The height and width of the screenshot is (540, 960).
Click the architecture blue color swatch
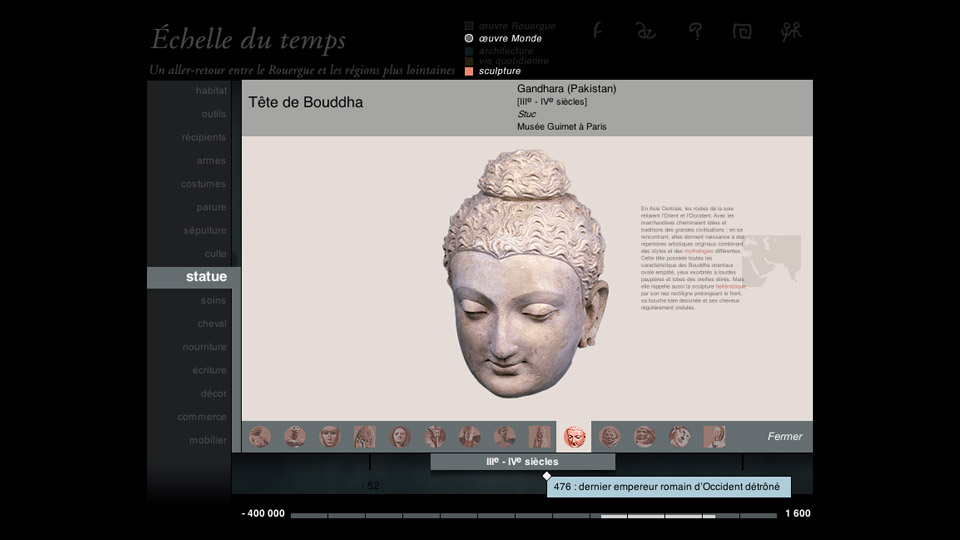point(469,51)
